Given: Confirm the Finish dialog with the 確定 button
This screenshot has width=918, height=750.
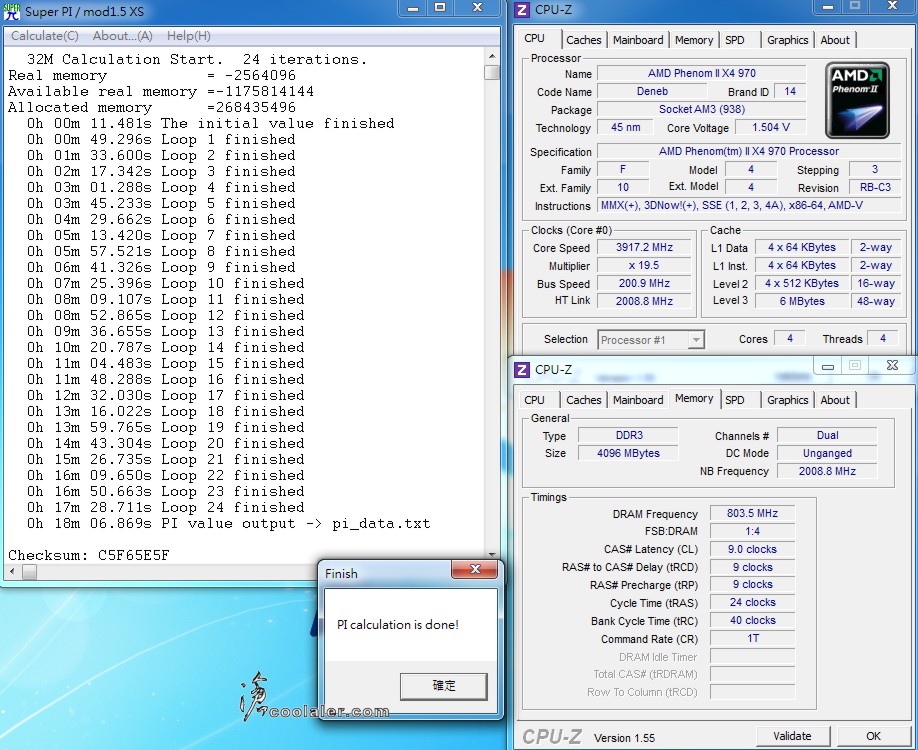Looking at the screenshot, I should point(443,686).
